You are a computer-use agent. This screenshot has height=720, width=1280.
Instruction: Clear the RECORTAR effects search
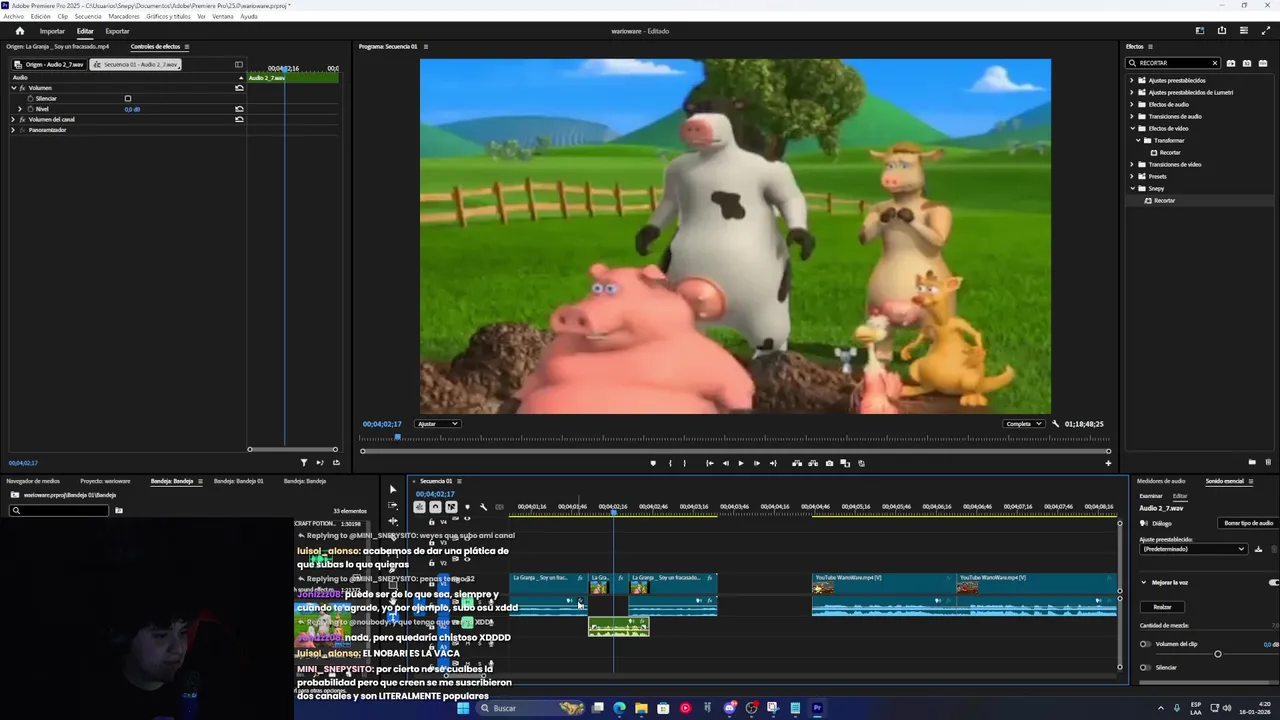click(x=1215, y=63)
